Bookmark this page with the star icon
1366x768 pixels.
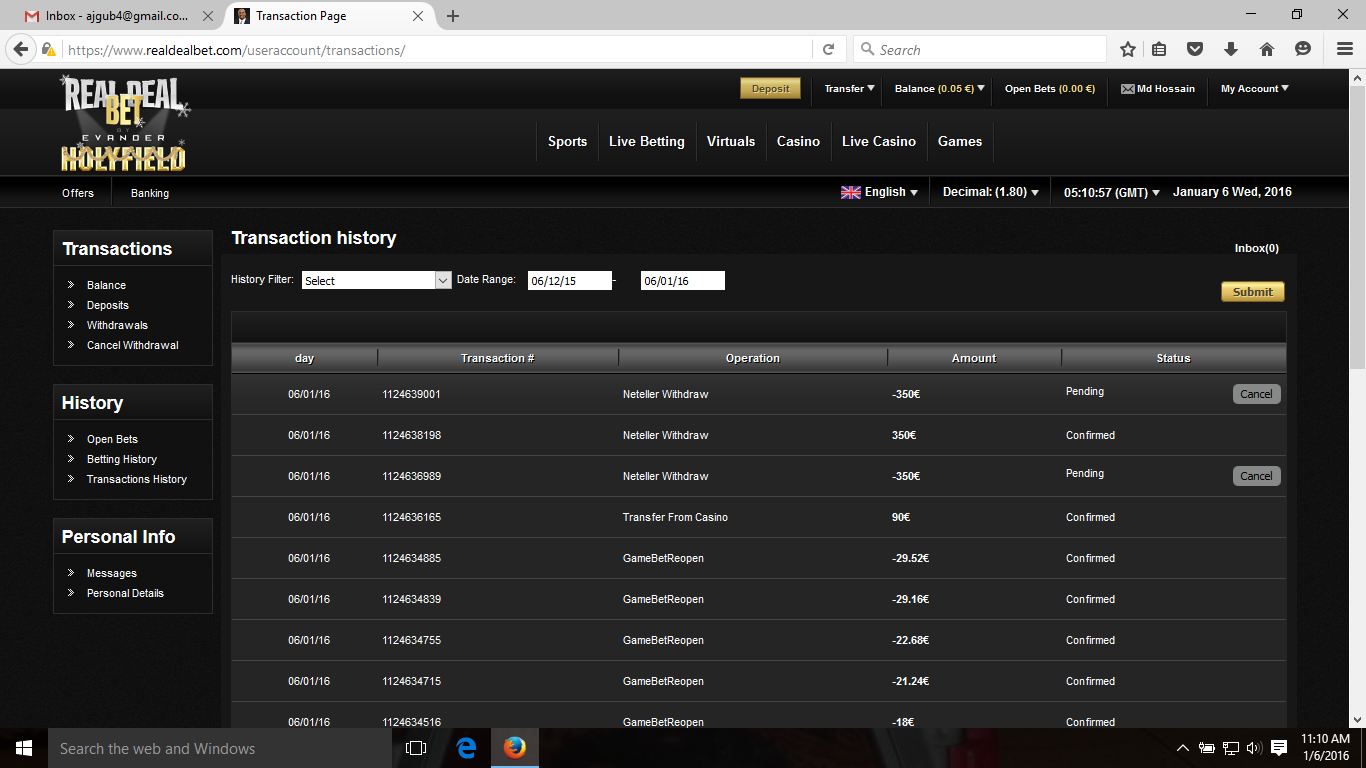click(x=1128, y=49)
